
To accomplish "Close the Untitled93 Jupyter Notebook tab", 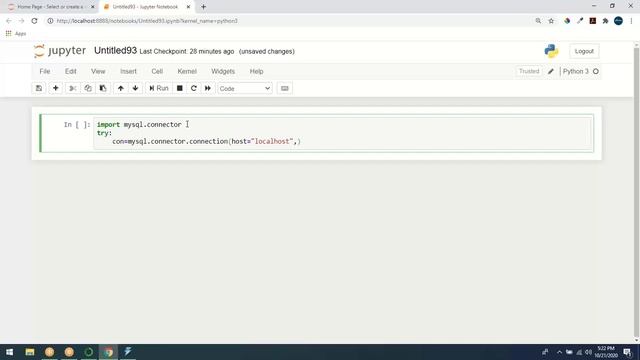I will click(x=188, y=7).
